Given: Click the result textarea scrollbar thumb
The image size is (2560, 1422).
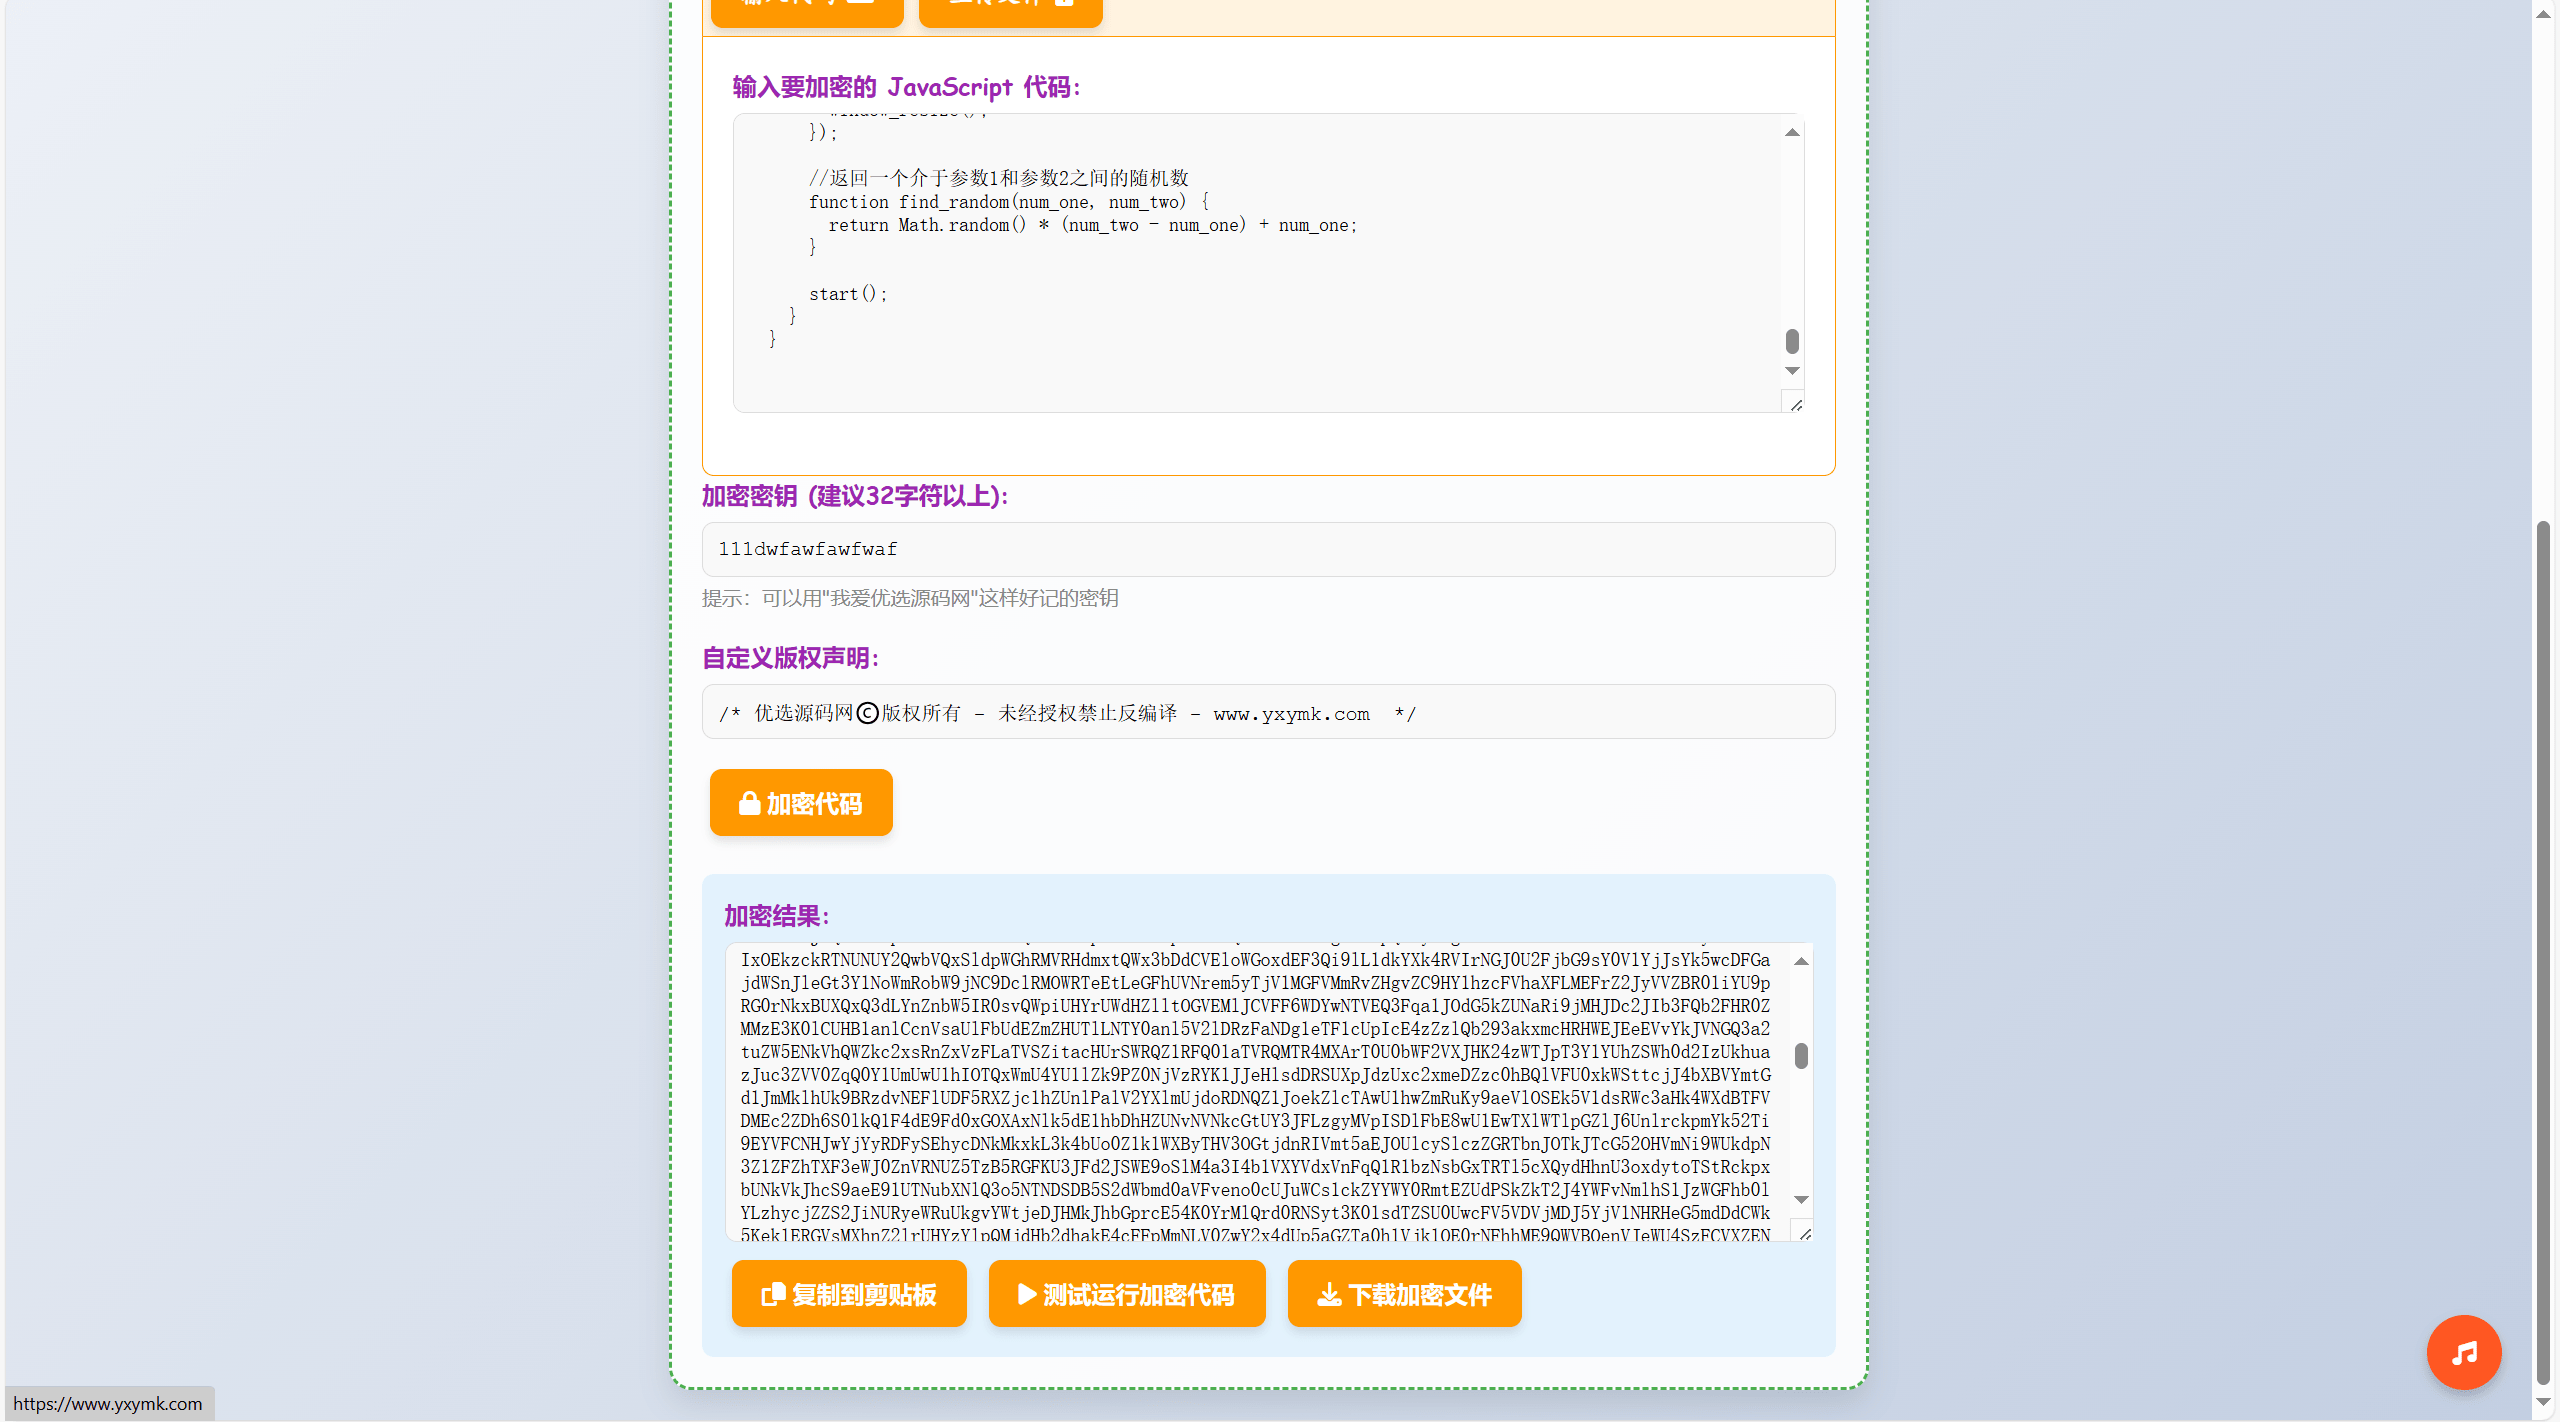Looking at the screenshot, I should coord(1801,1056).
